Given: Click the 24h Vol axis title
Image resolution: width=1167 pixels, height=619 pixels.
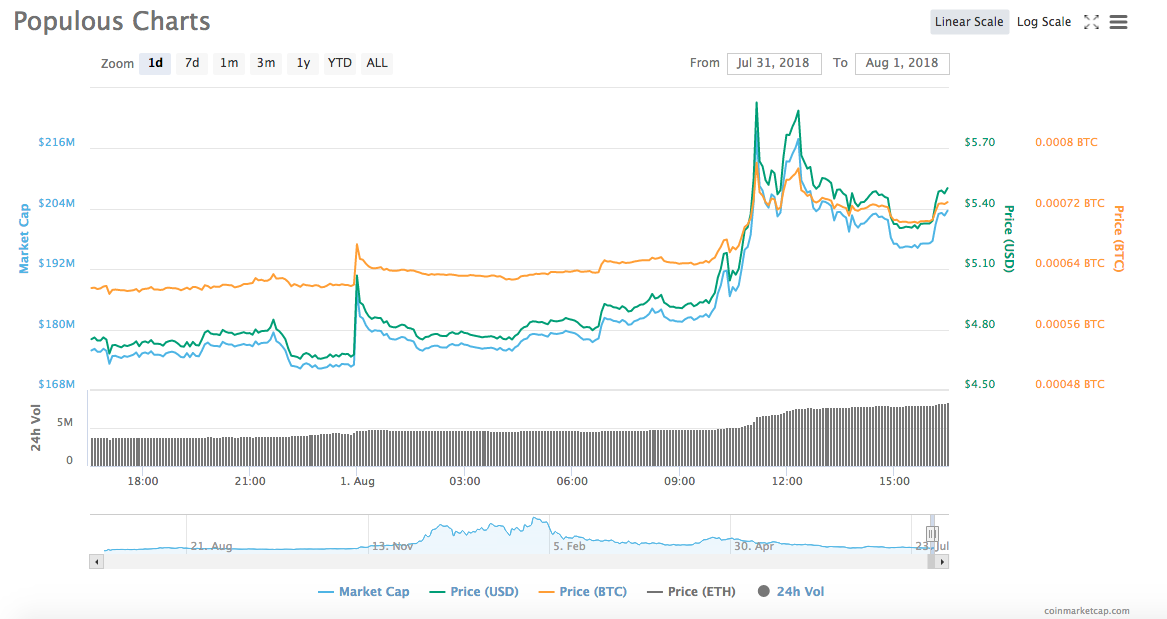Looking at the screenshot, I should tap(36, 428).
